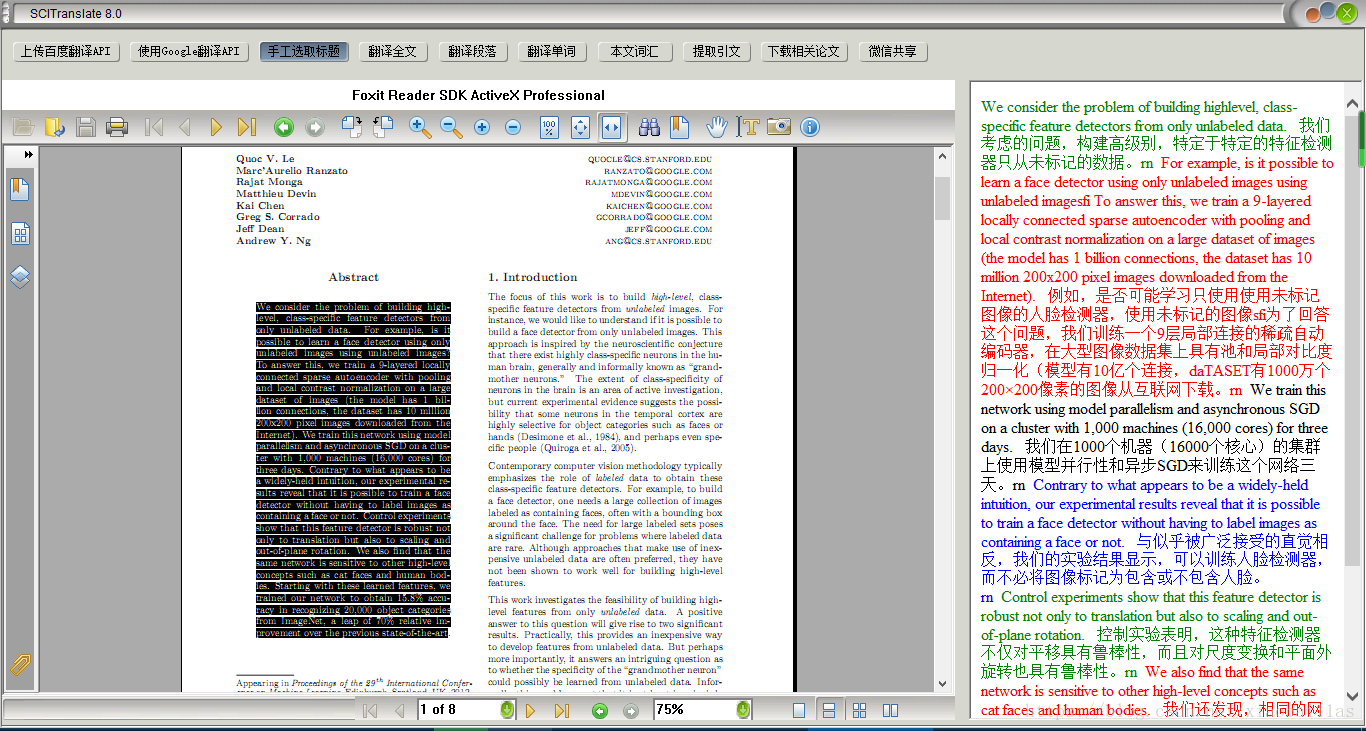Click the round plus zoom-in button
1366x731 pixels.
click(482, 127)
